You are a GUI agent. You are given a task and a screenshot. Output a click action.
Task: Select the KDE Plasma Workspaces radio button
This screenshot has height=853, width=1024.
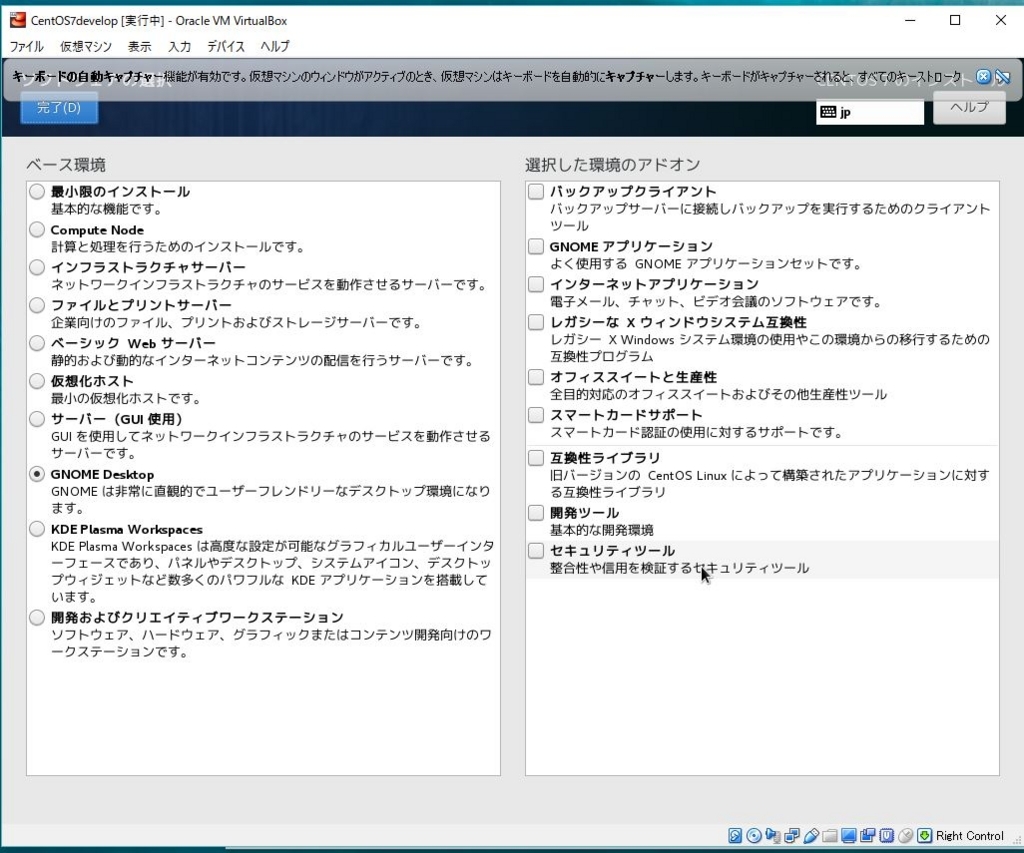pyautogui.click(x=37, y=529)
